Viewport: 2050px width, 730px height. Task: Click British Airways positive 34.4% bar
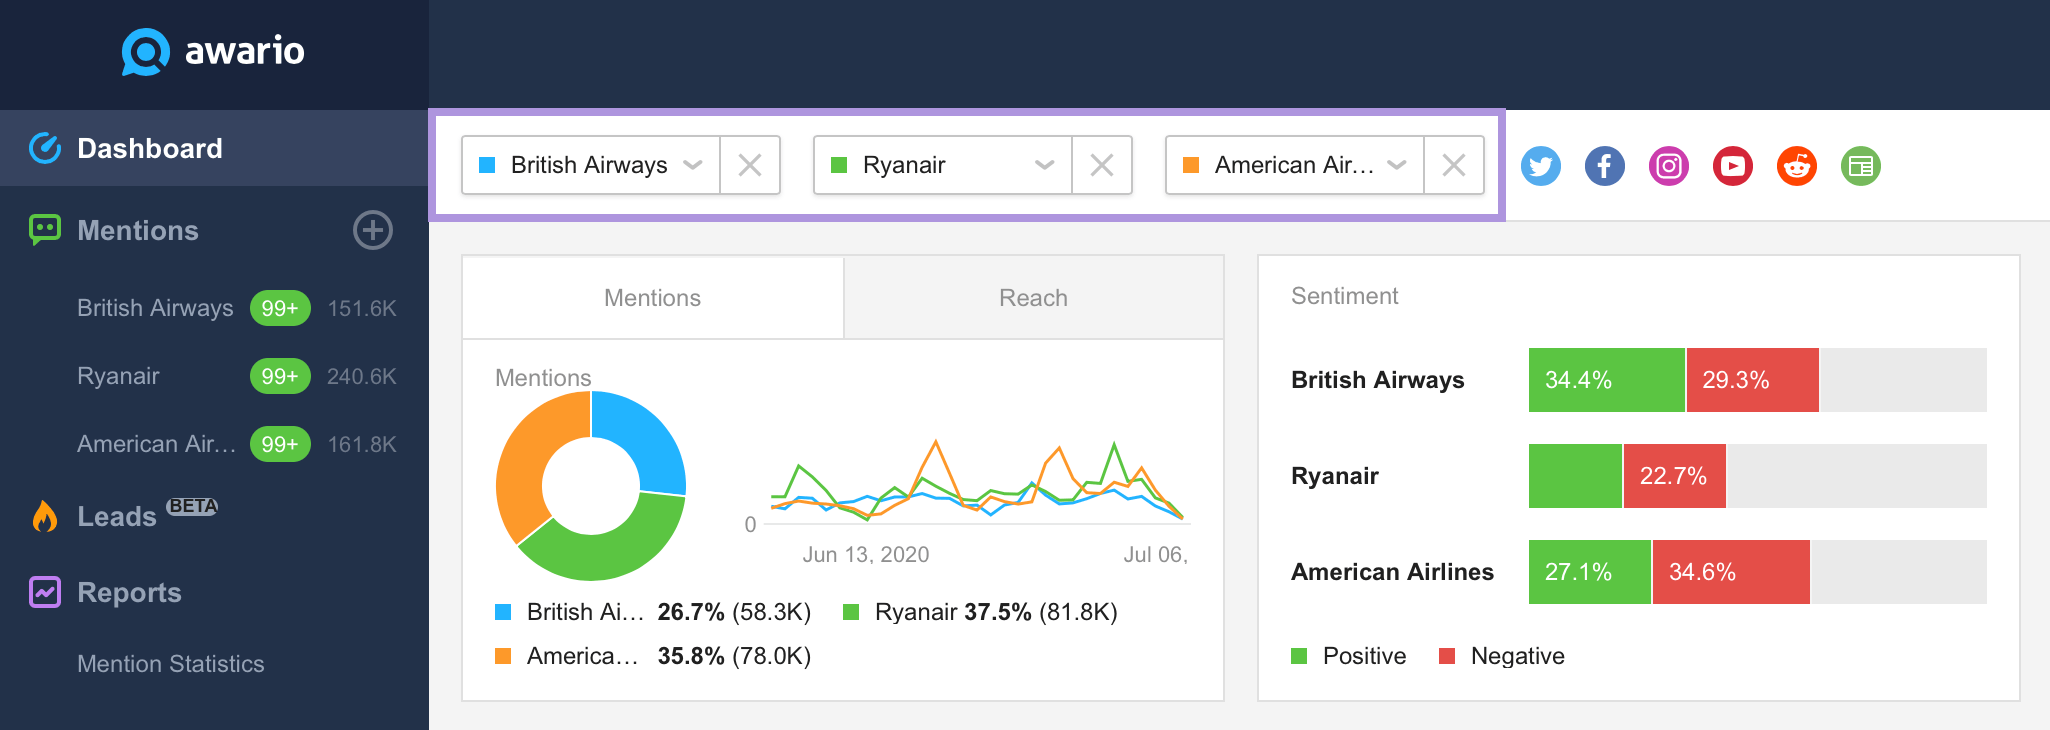click(1607, 380)
